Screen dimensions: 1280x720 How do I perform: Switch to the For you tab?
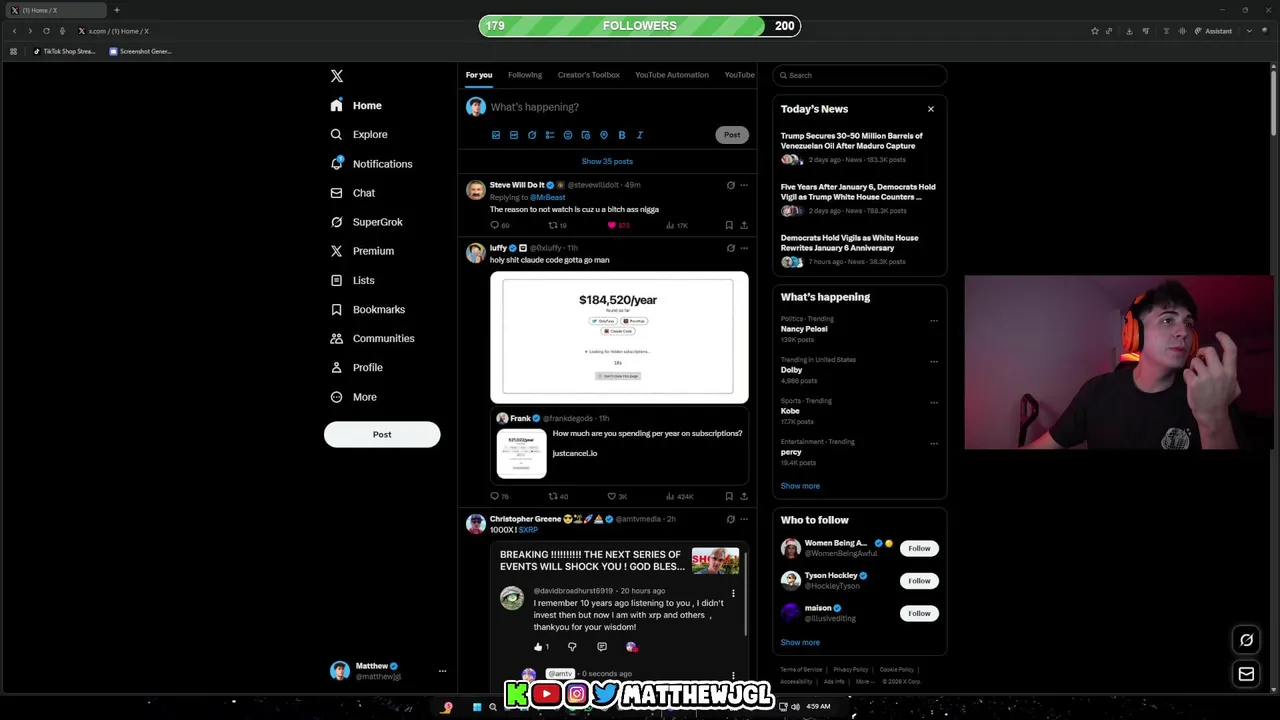479,75
